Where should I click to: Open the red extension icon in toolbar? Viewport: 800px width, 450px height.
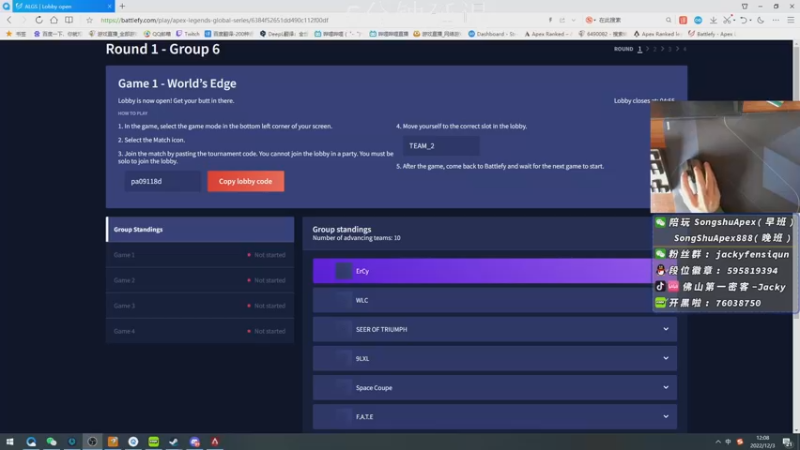[x=683, y=20]
